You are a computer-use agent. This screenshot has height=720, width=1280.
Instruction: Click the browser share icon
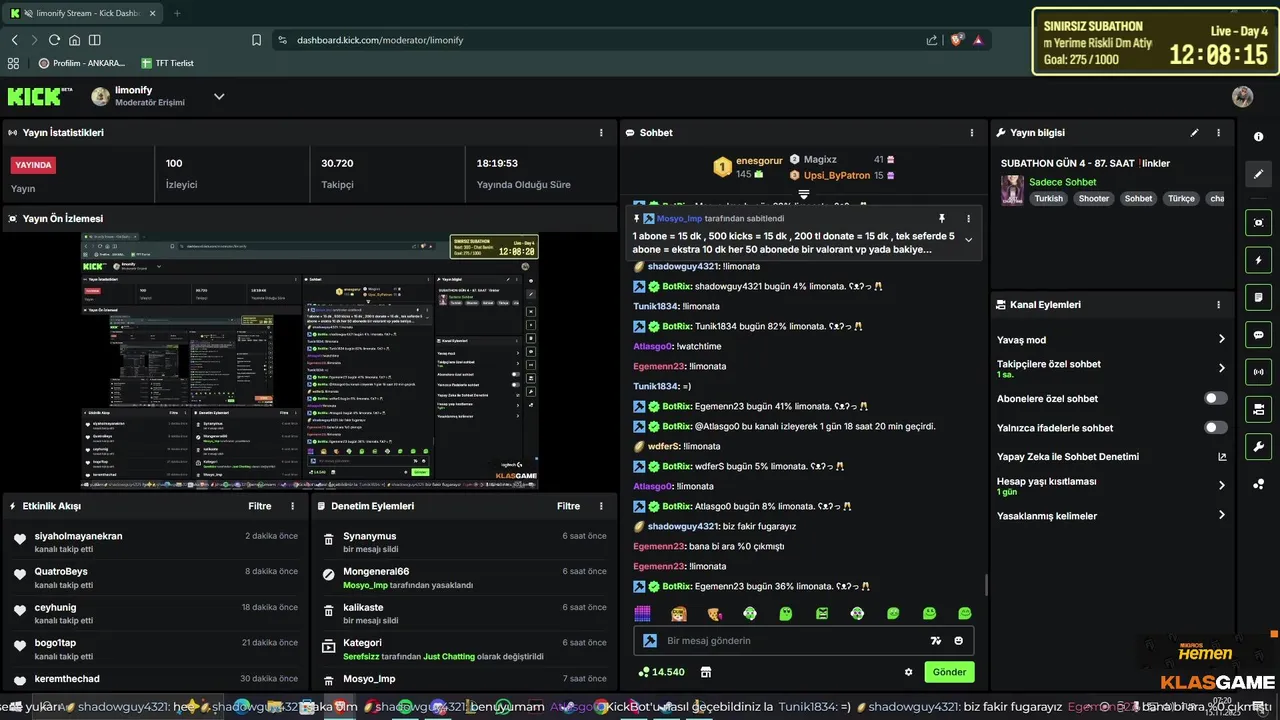932,40
